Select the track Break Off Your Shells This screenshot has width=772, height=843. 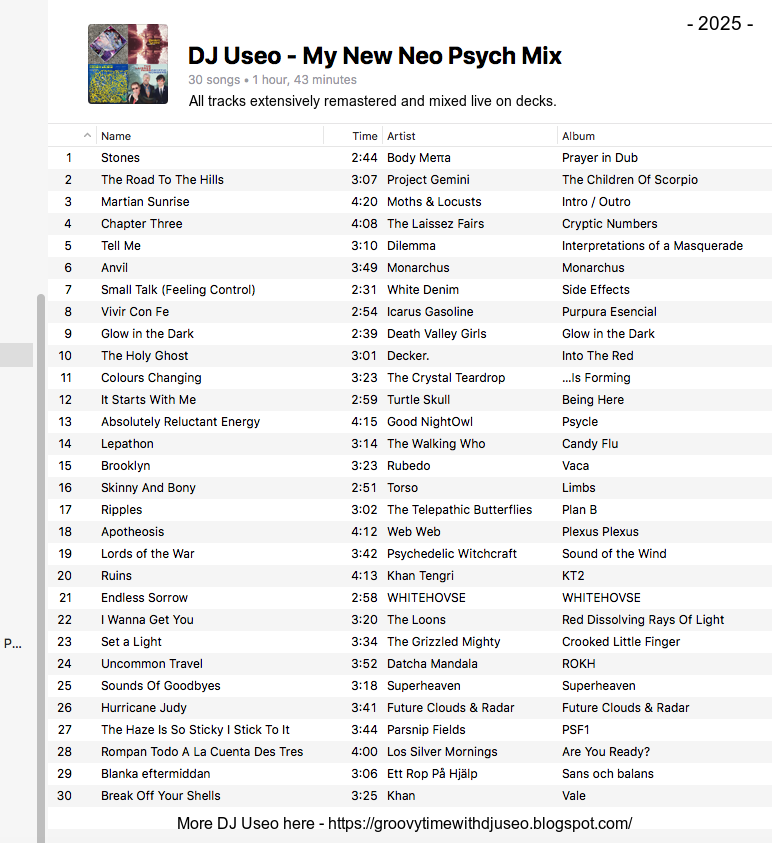tap(410, 796)
